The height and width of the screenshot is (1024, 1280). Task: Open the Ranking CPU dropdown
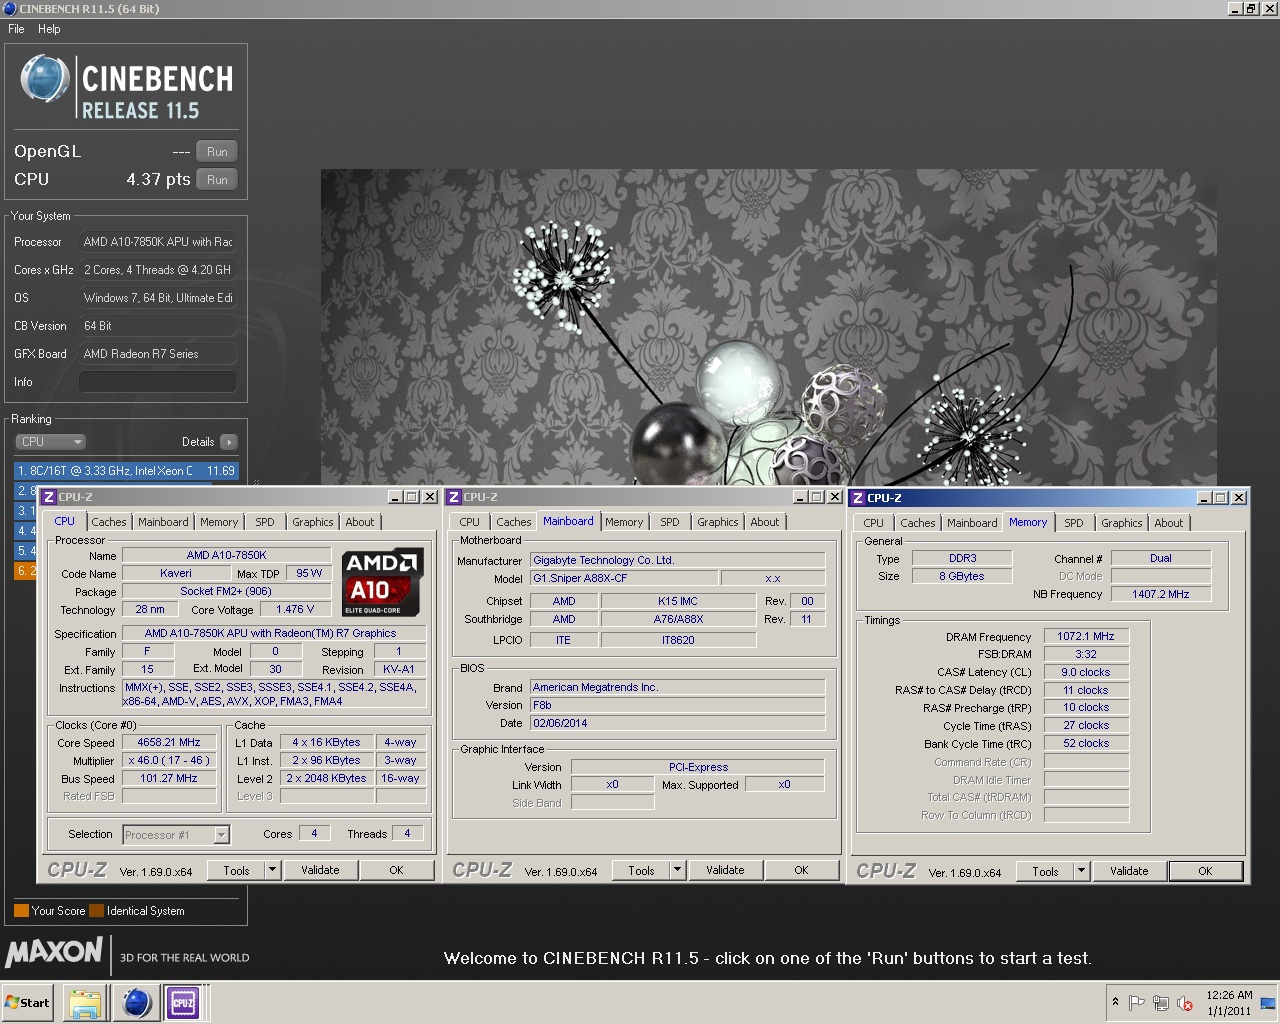[50, 442]
